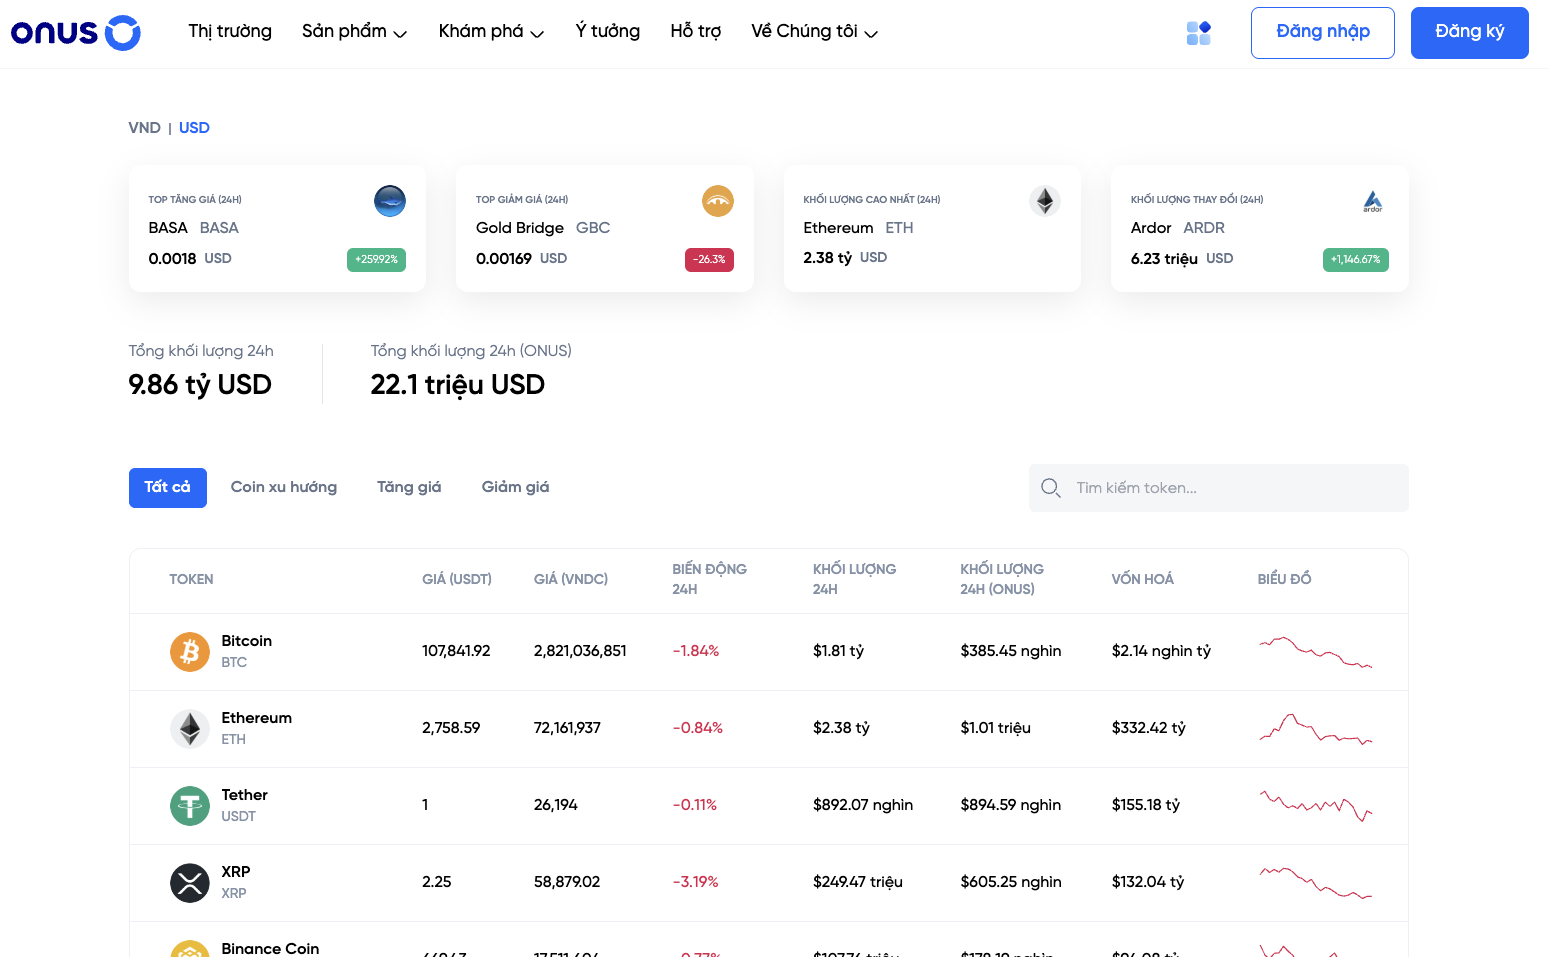Click the +1,146.67% badge on Ardor
The image size is (1549, 957).
(x=1355, y=260)
